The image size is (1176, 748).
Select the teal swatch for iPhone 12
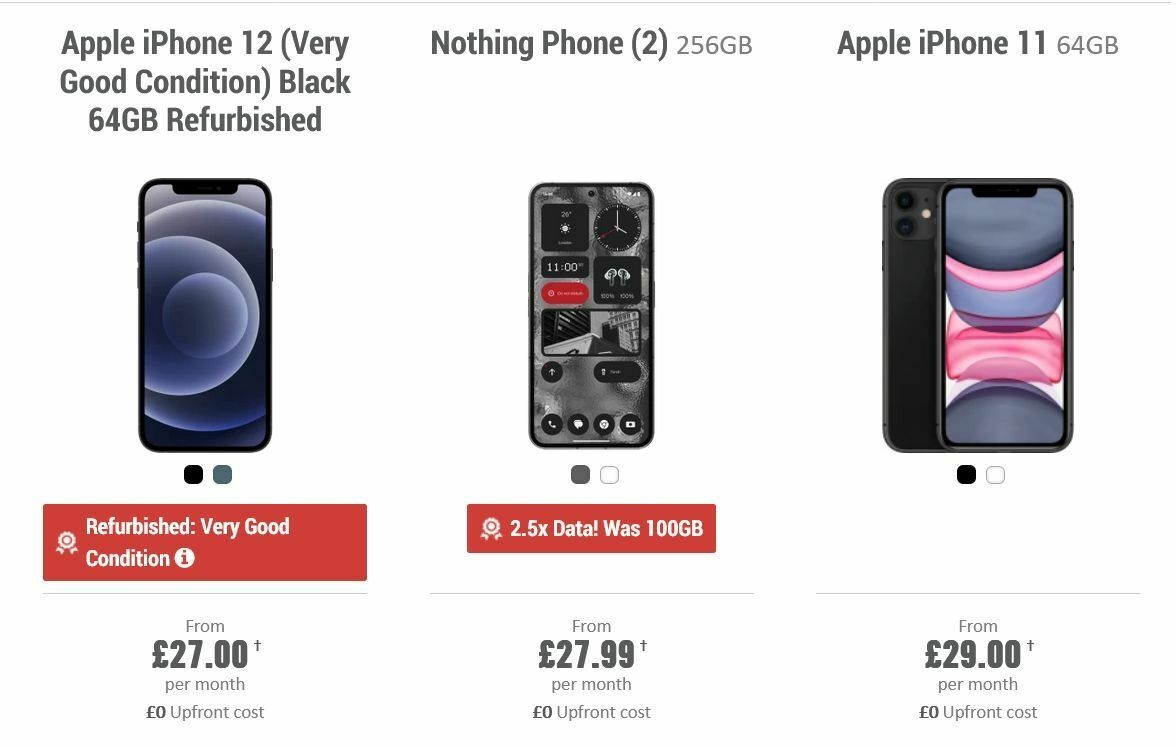(220, 475)
